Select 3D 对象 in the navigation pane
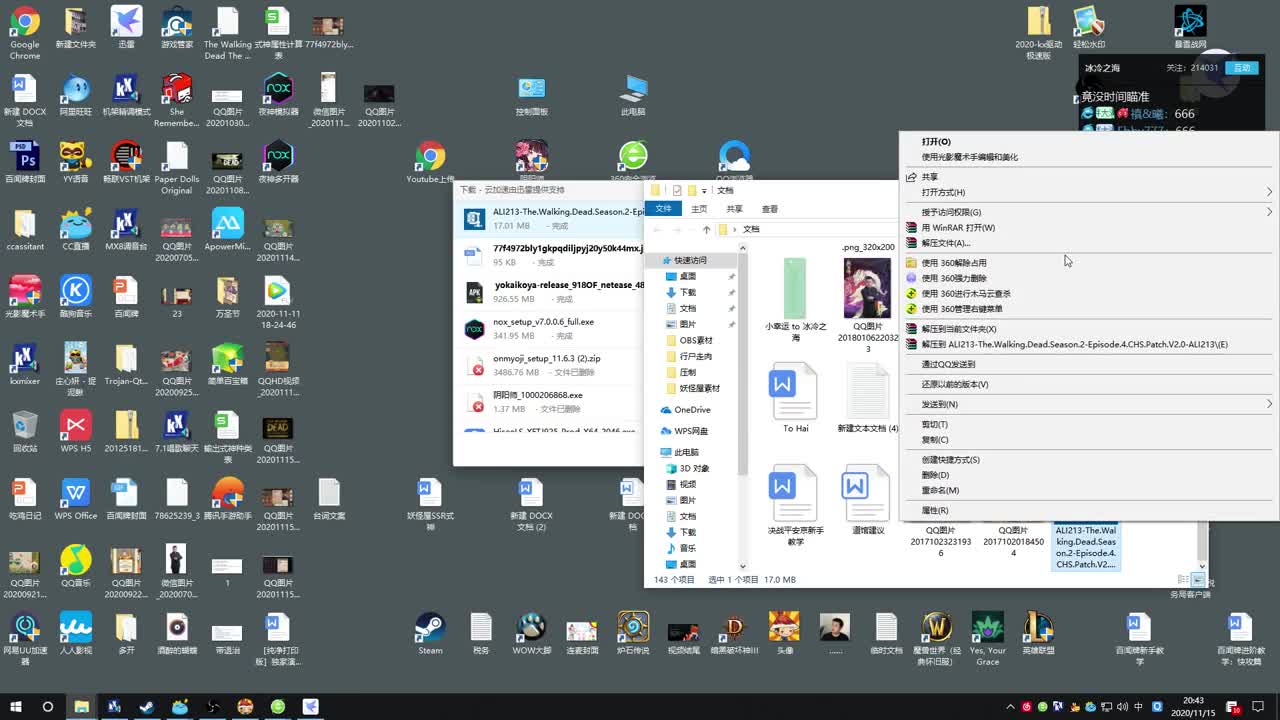The height and width of the screenshot is (720, 1280). coord(694,468)
